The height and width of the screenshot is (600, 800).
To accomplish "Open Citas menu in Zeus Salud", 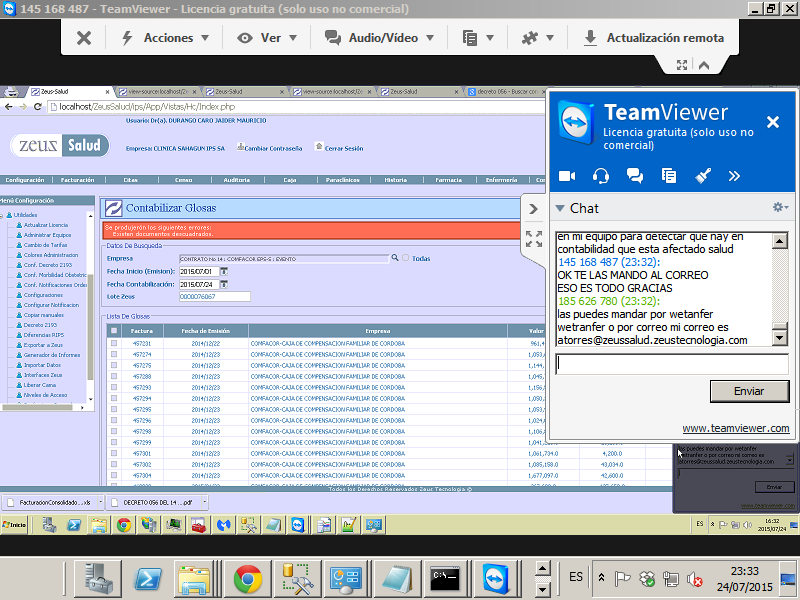I will [x=131, y=180].
